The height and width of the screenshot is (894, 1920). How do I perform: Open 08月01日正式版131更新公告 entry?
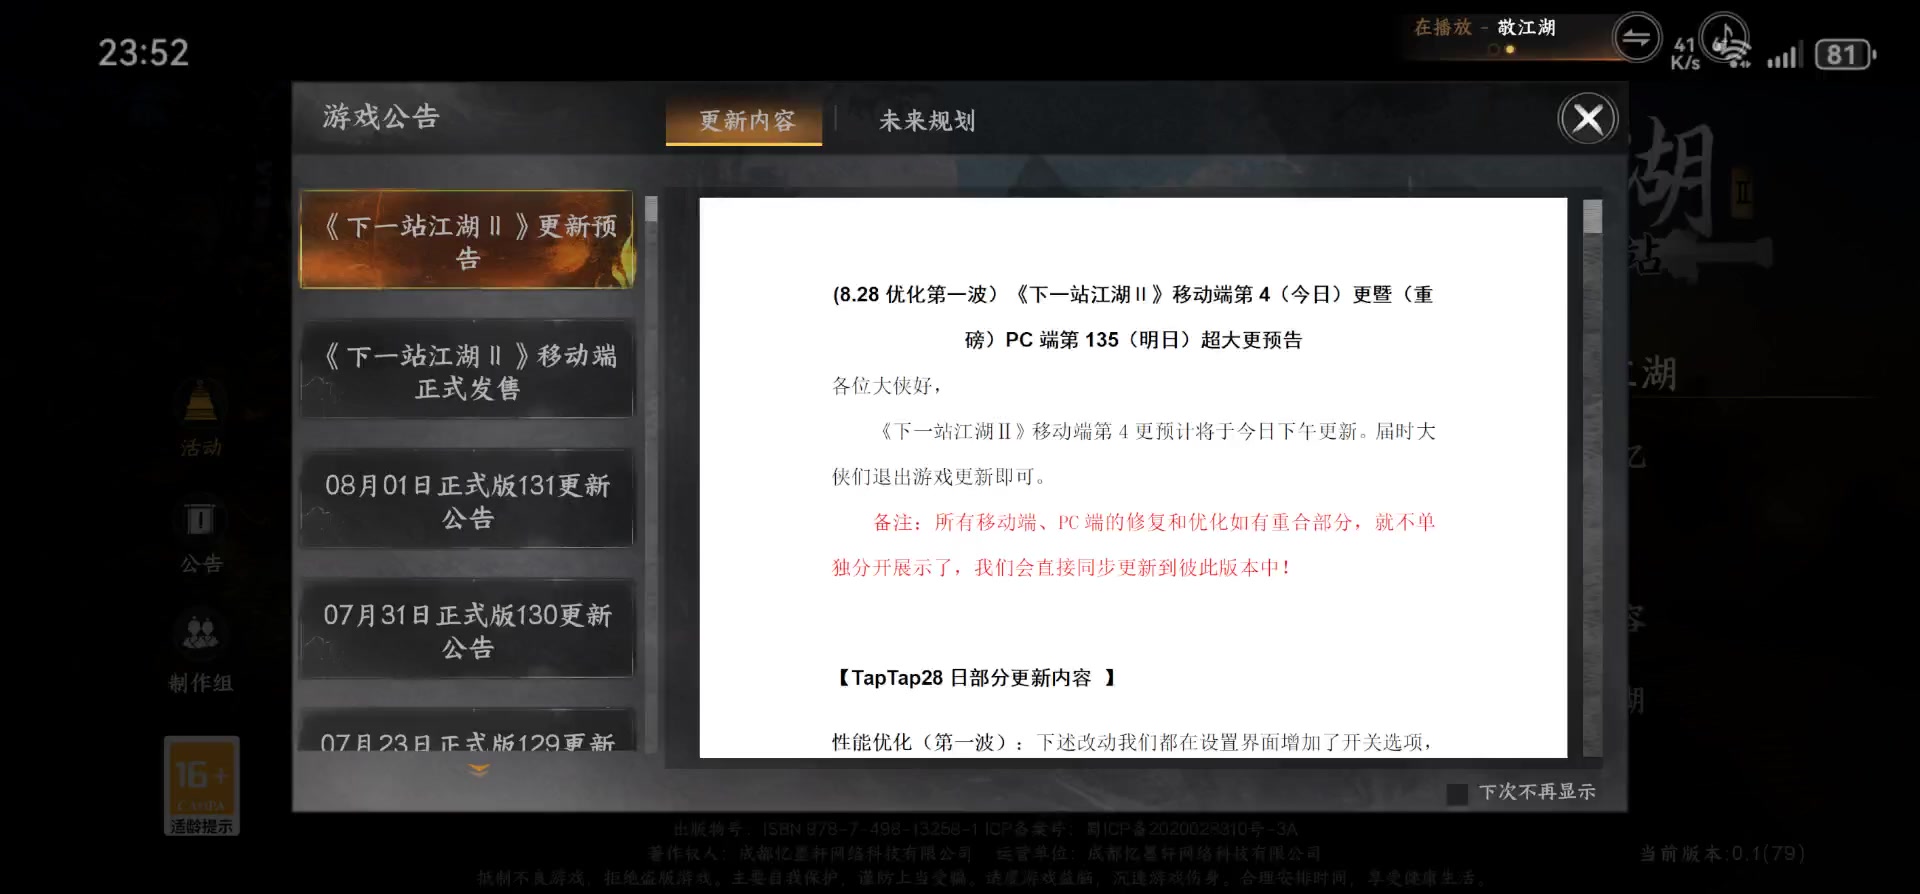(x=467, y=501)
